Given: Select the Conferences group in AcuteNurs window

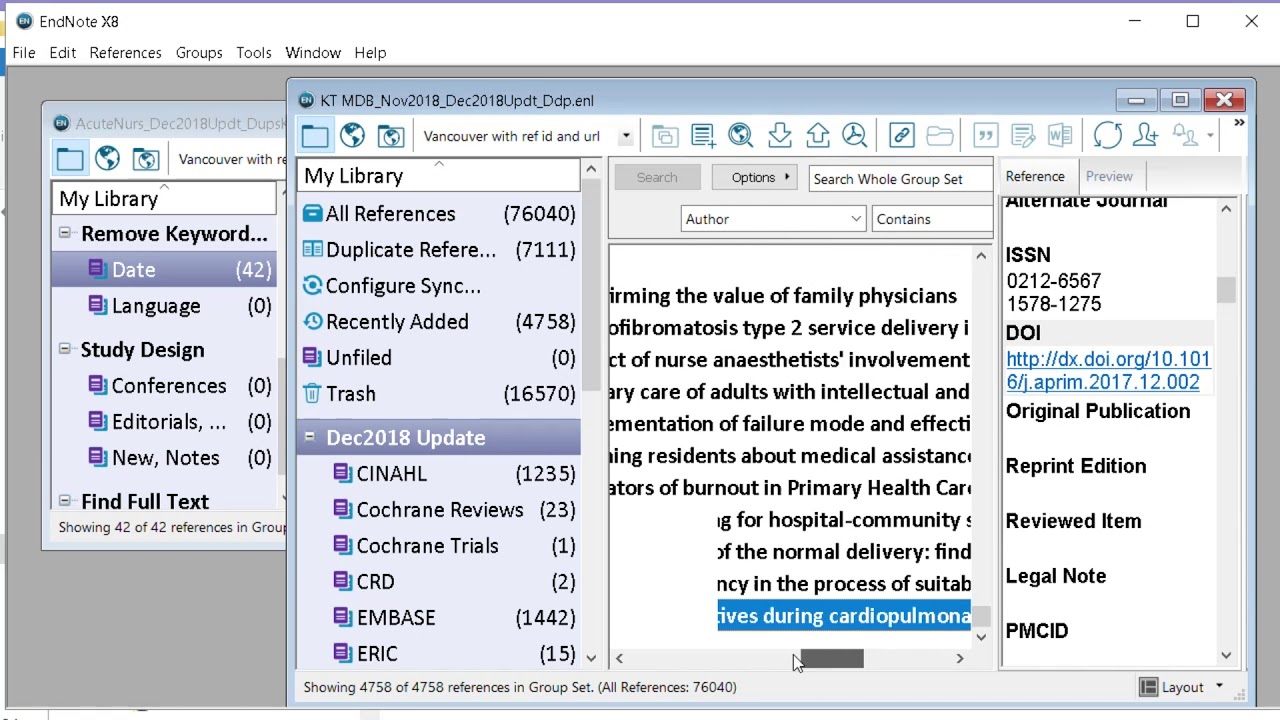Looking at the screenshot, I should 165,386.
